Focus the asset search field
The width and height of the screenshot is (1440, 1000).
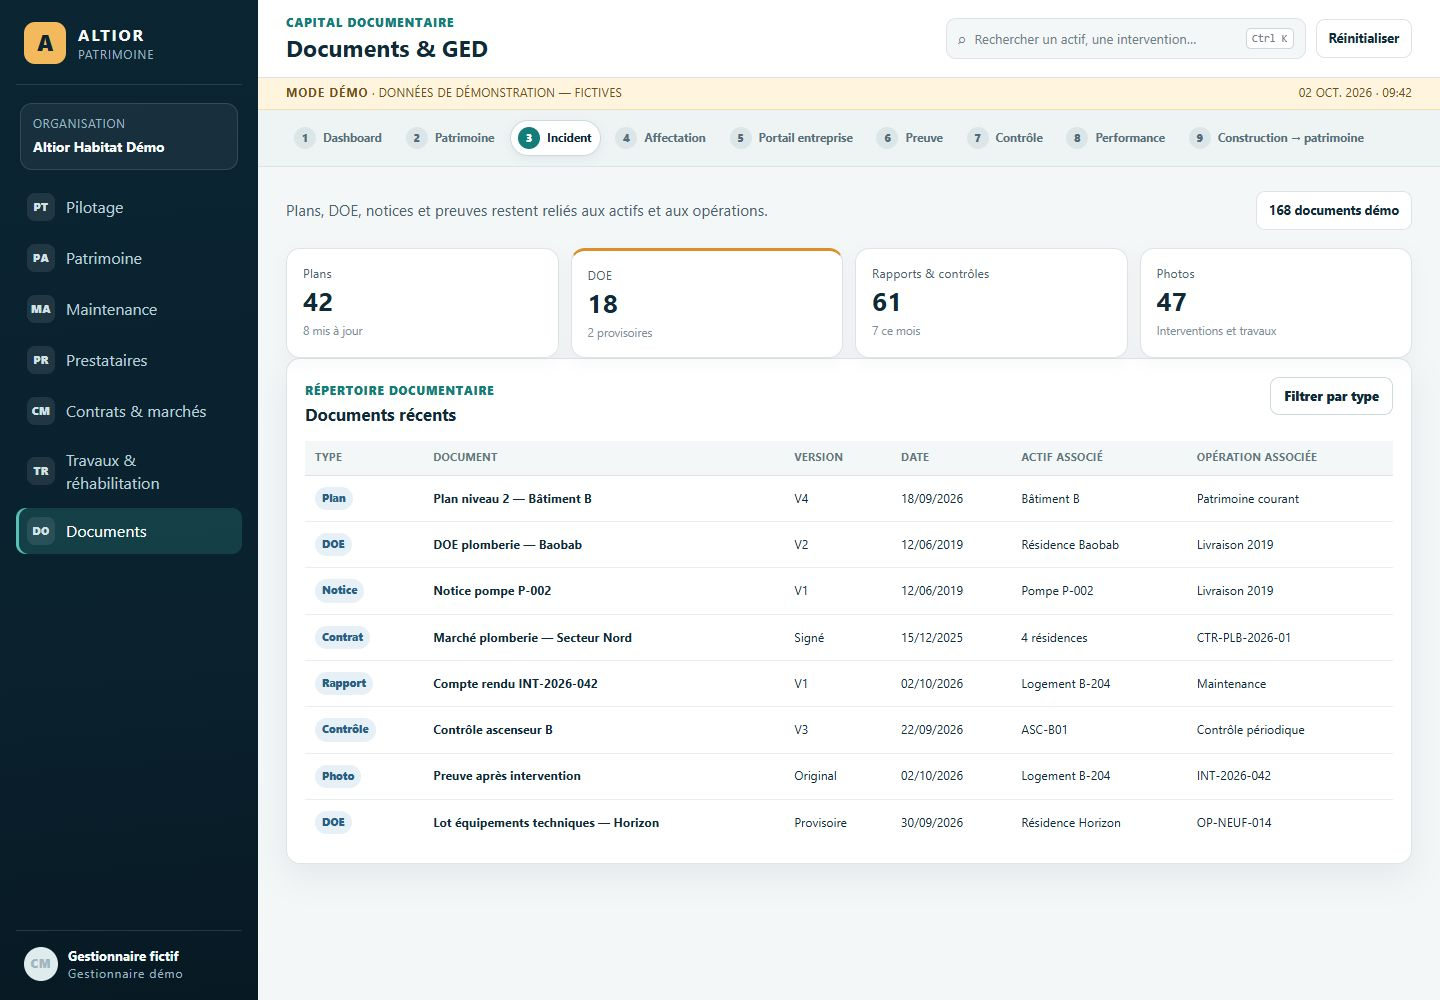point(1125,39)
